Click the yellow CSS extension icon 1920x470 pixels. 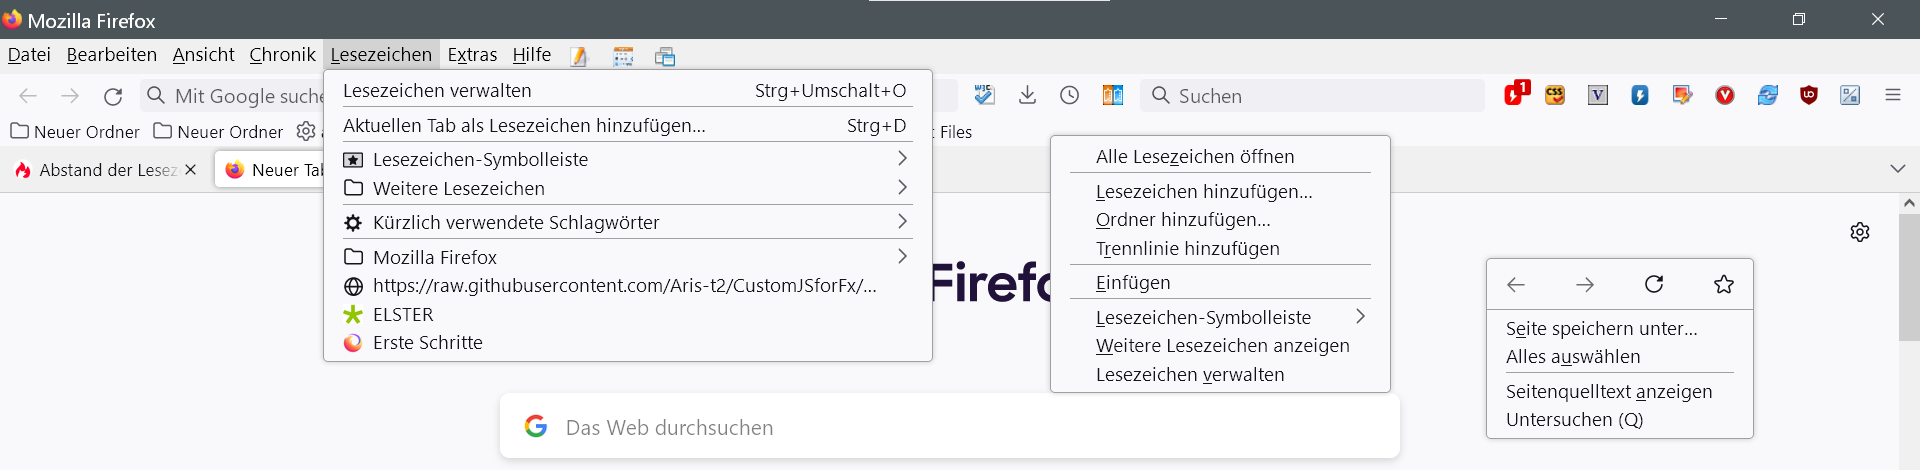1555,95
